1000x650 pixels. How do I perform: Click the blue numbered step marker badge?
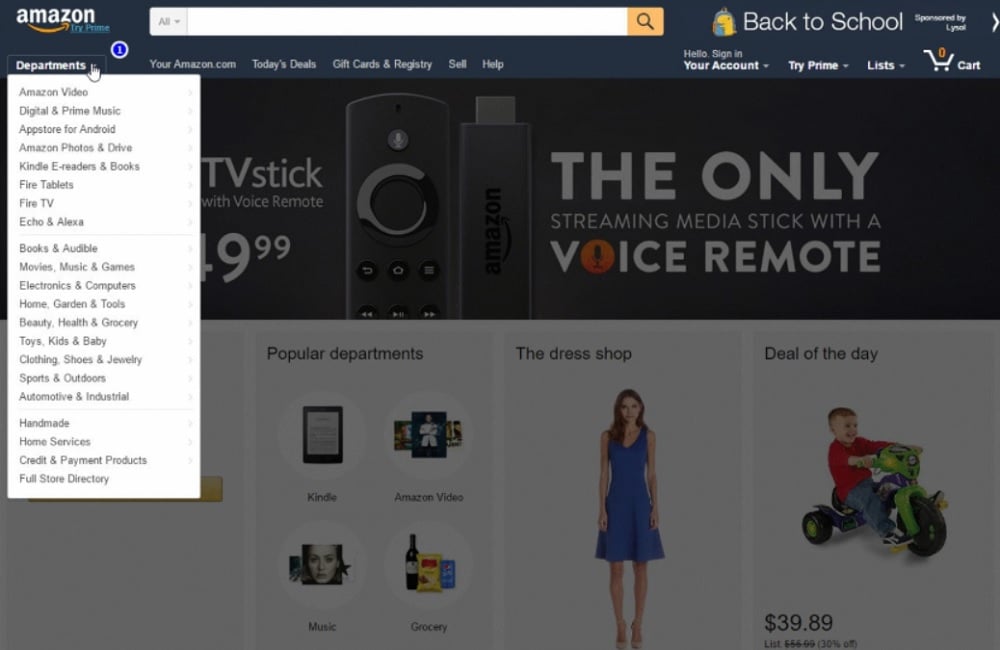(119, 50)
